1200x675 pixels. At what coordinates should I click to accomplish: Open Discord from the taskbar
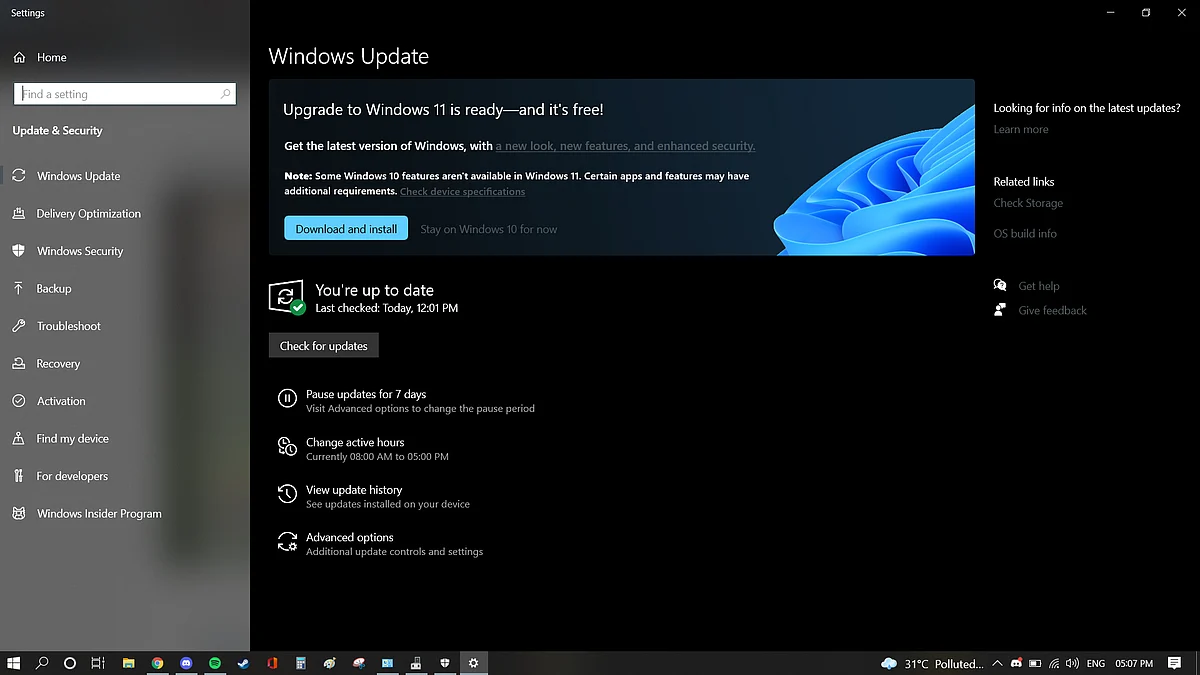[186, 663]
